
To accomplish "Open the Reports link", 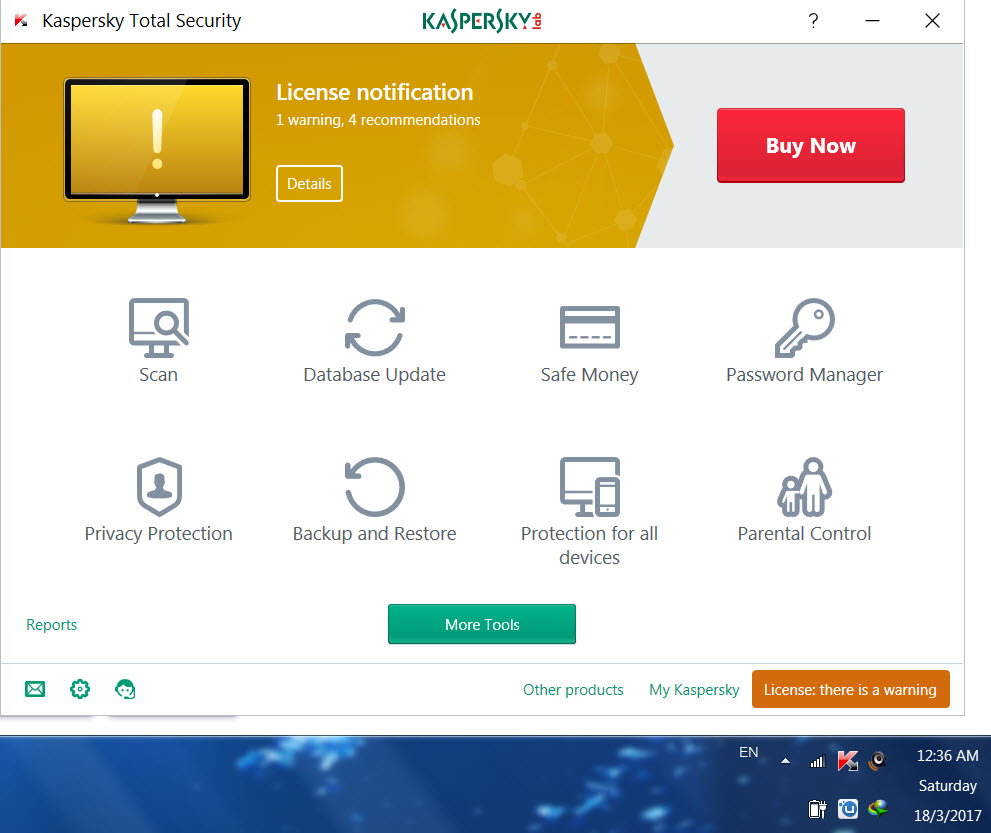I will (x=52, y=624).
